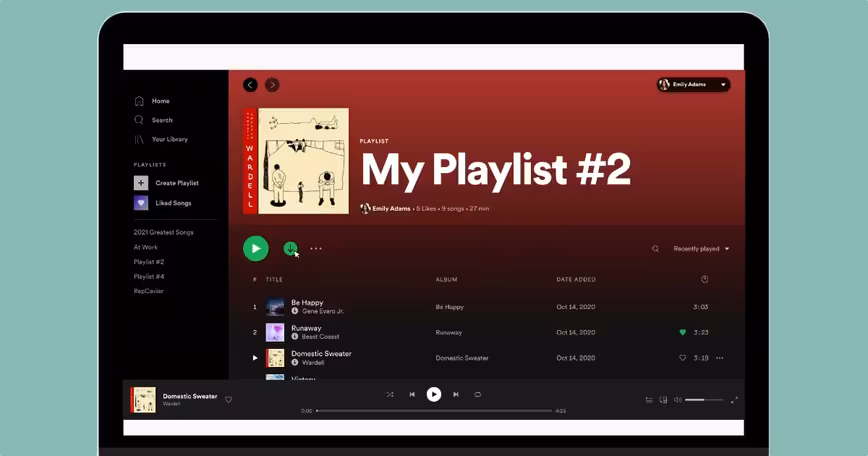
Task: Open Domestic Sweater row three-dot menu
Action: [720, 358]
